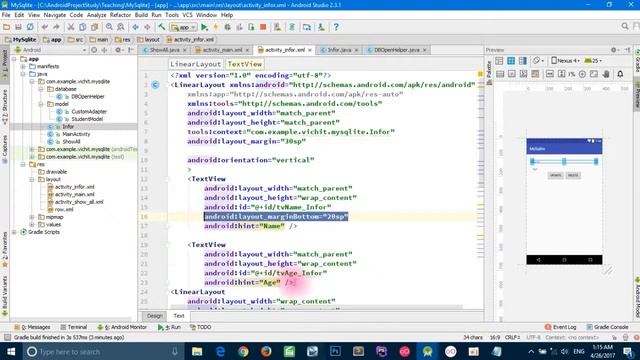Open the Project panel gear settings

point(118,50)
